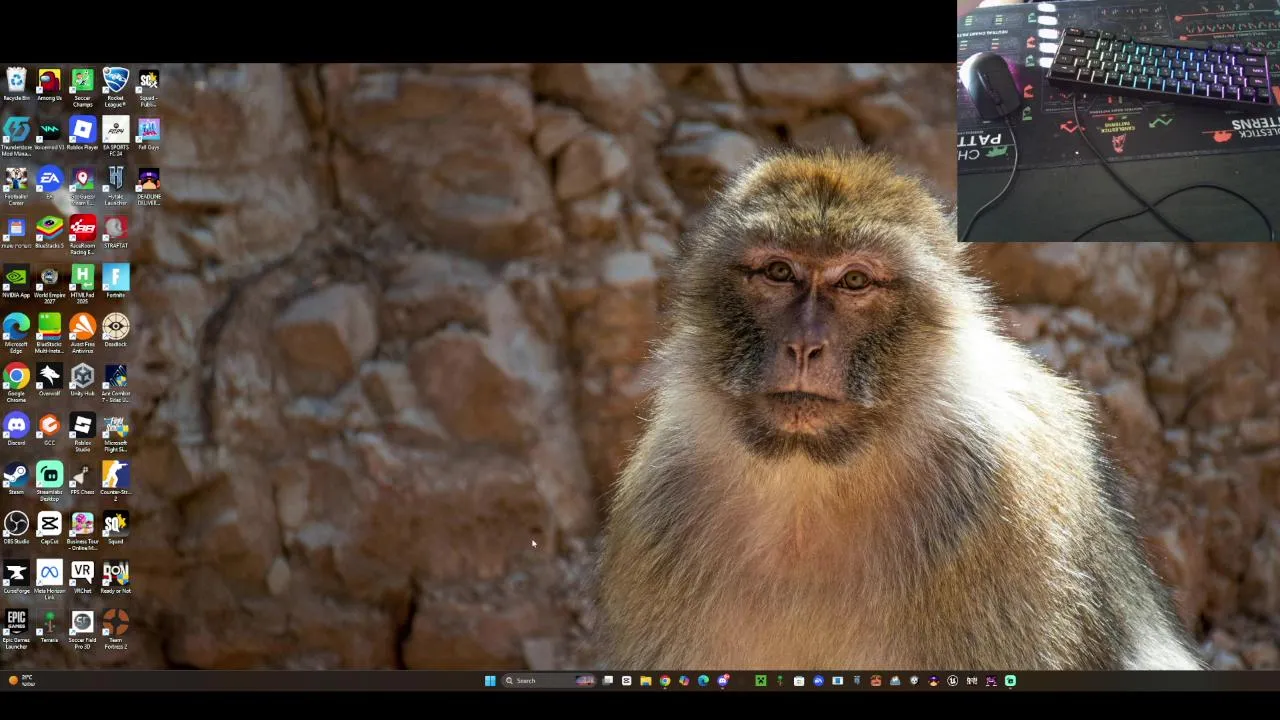Open the Deadlock desktop shortcut
Viewport: 1280px width, 720px height.
[115, 330]
